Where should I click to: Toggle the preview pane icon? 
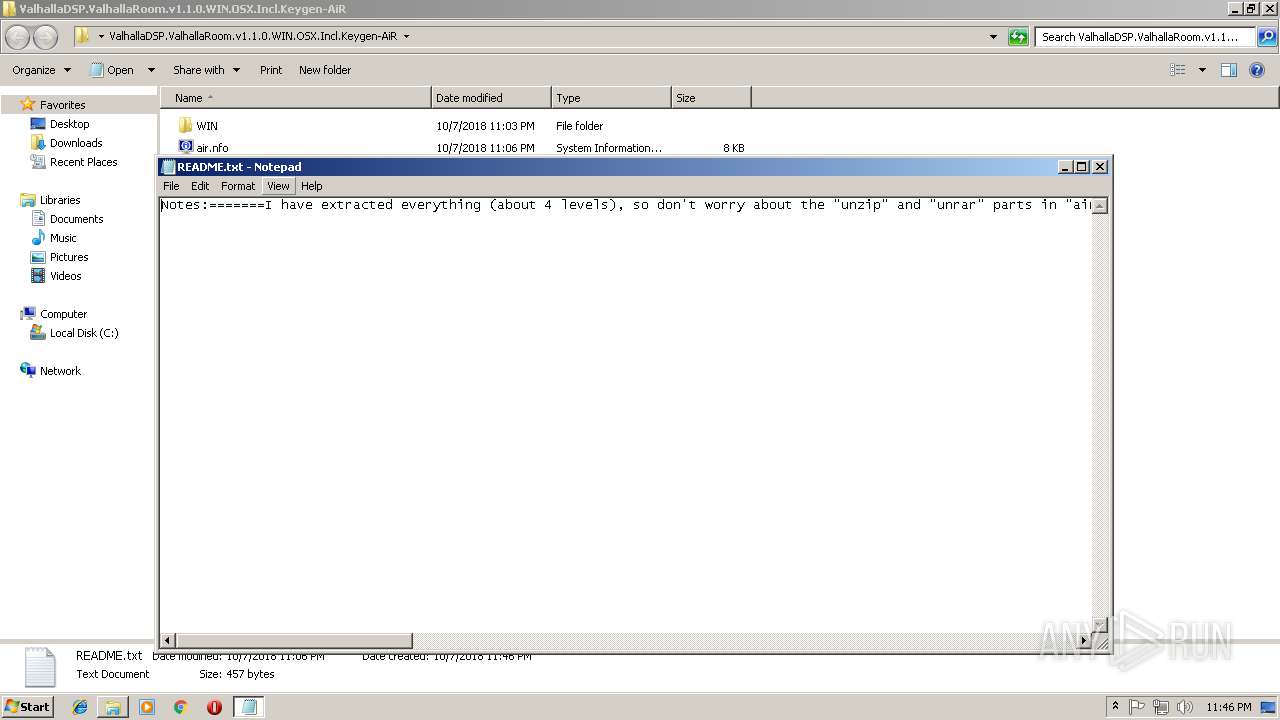tap(1229, 70)
